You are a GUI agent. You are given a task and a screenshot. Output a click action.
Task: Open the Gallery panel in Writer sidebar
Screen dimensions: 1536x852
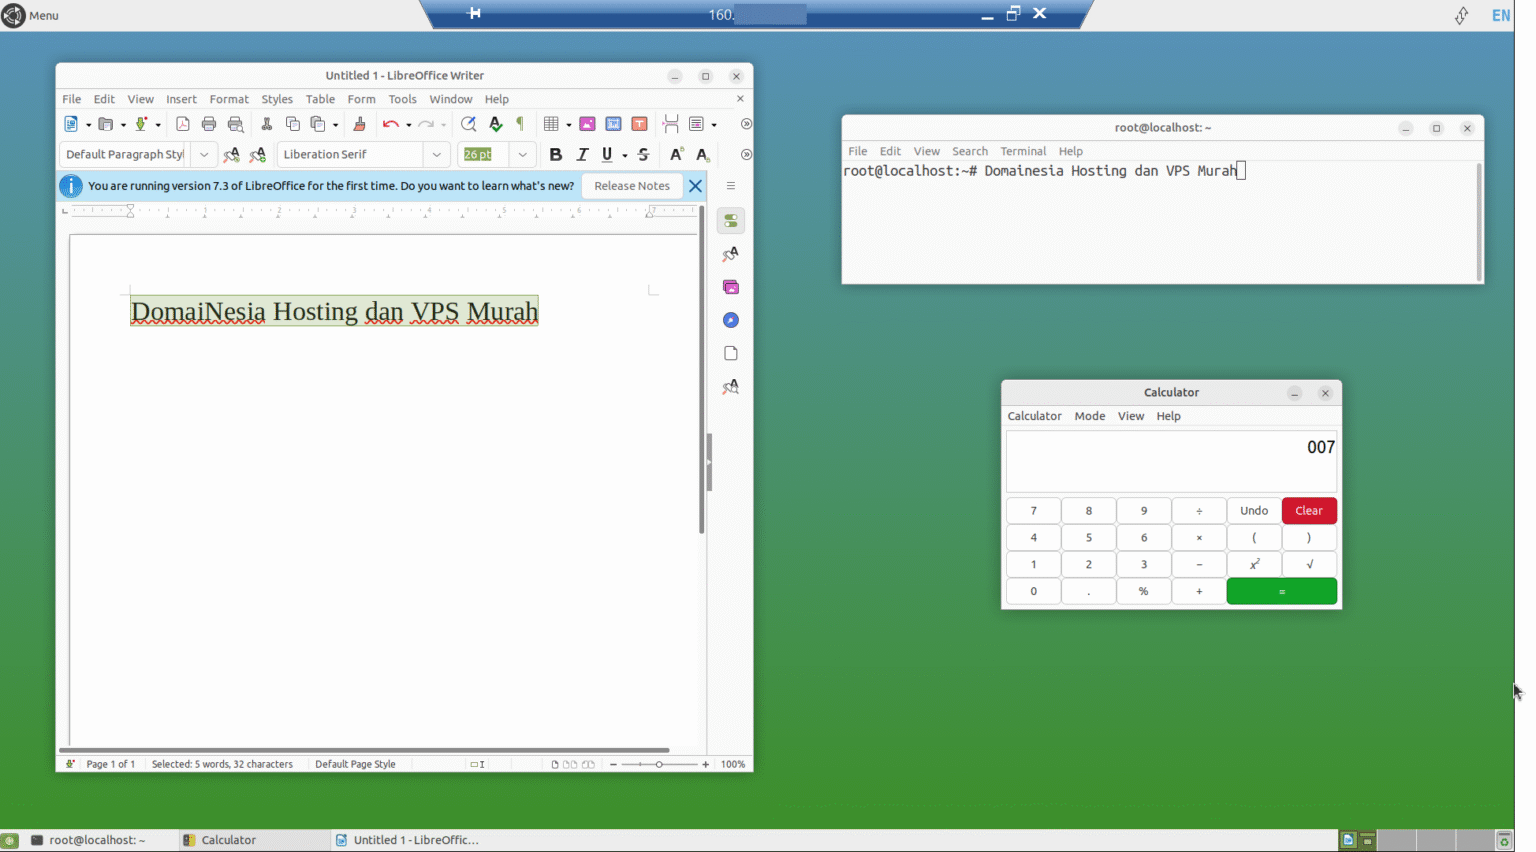click(x=731, y=287)
